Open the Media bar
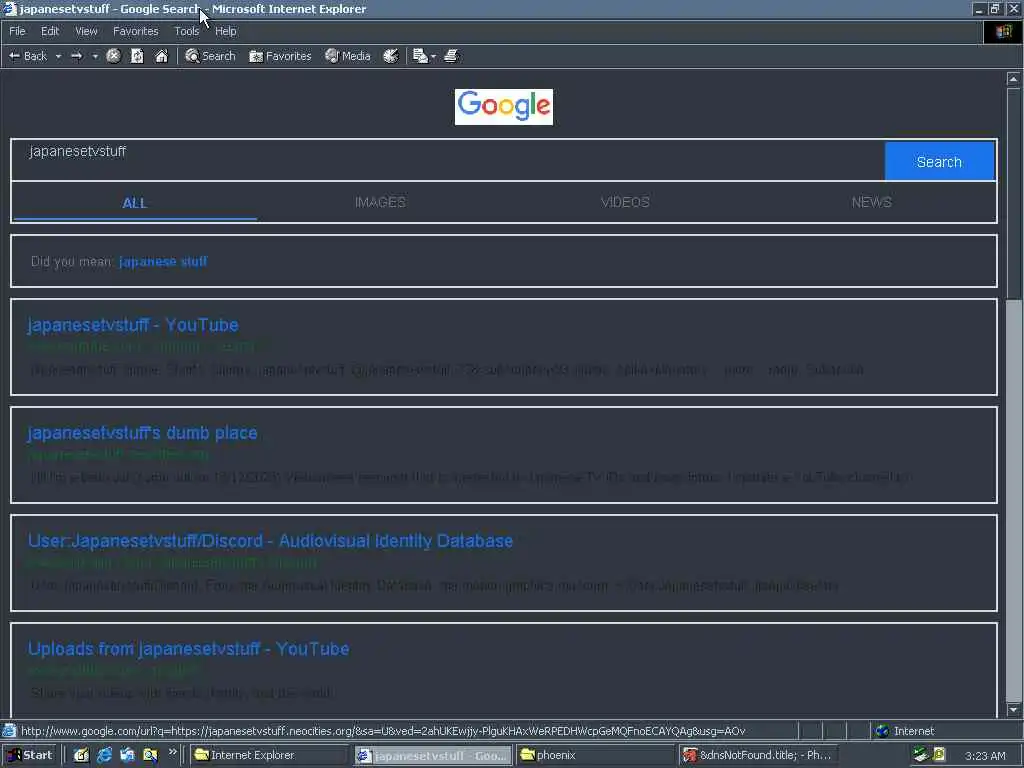Screen dimensions: 1024x768 tap(348, 56)
